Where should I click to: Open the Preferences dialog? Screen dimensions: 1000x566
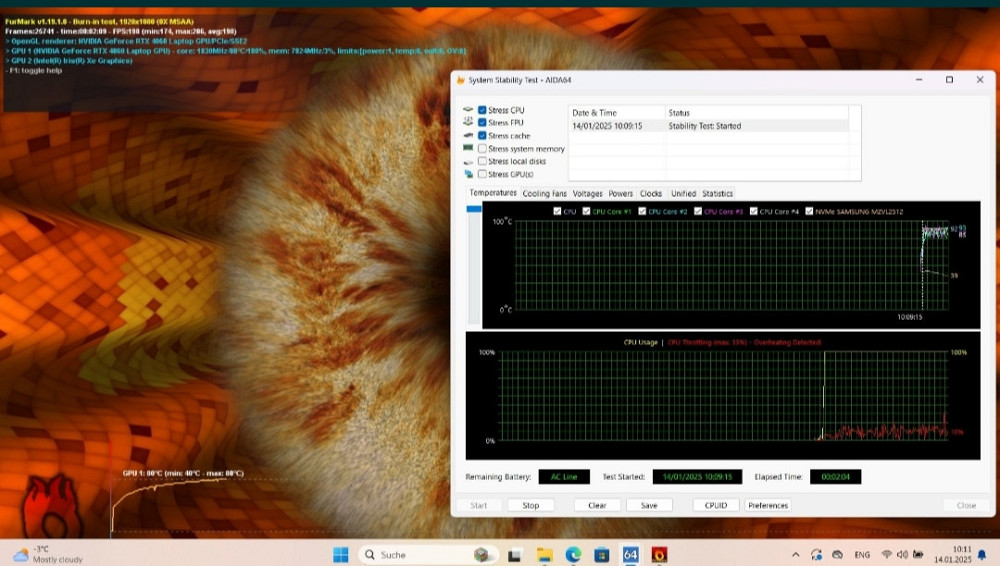point(768,505)
